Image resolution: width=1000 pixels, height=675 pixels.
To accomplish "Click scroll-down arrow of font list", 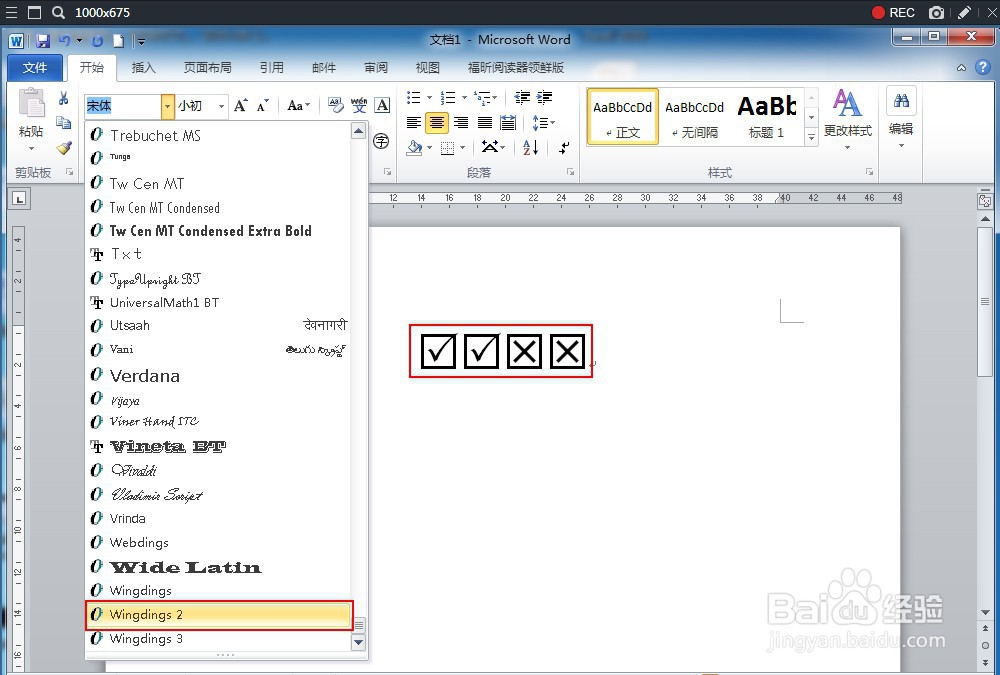I will pos(358,642).
